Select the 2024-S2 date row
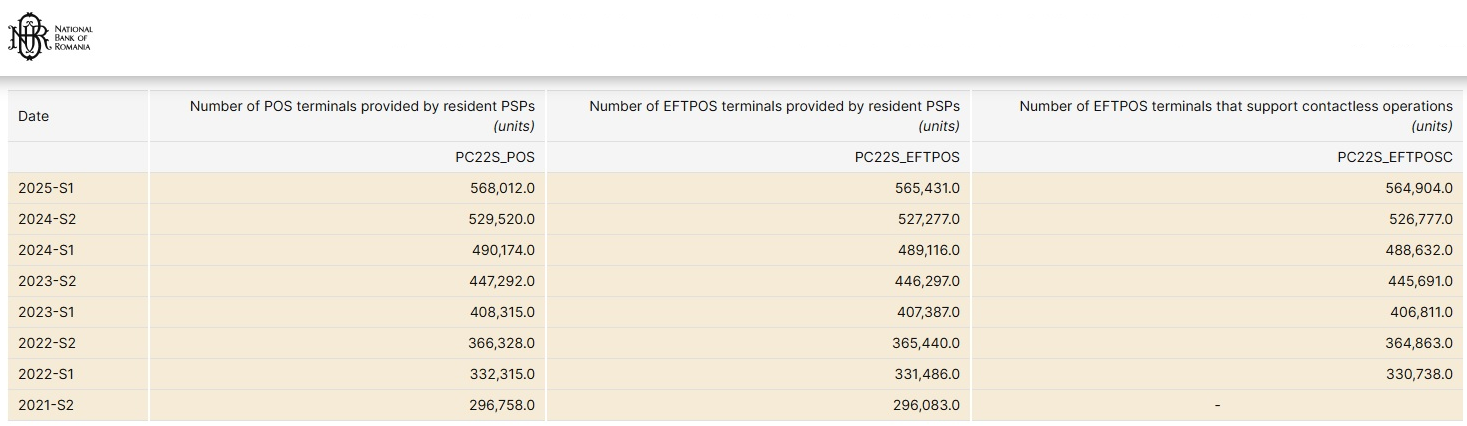The width and height of the screenshot is (1467, 426). tap(47, 219)
